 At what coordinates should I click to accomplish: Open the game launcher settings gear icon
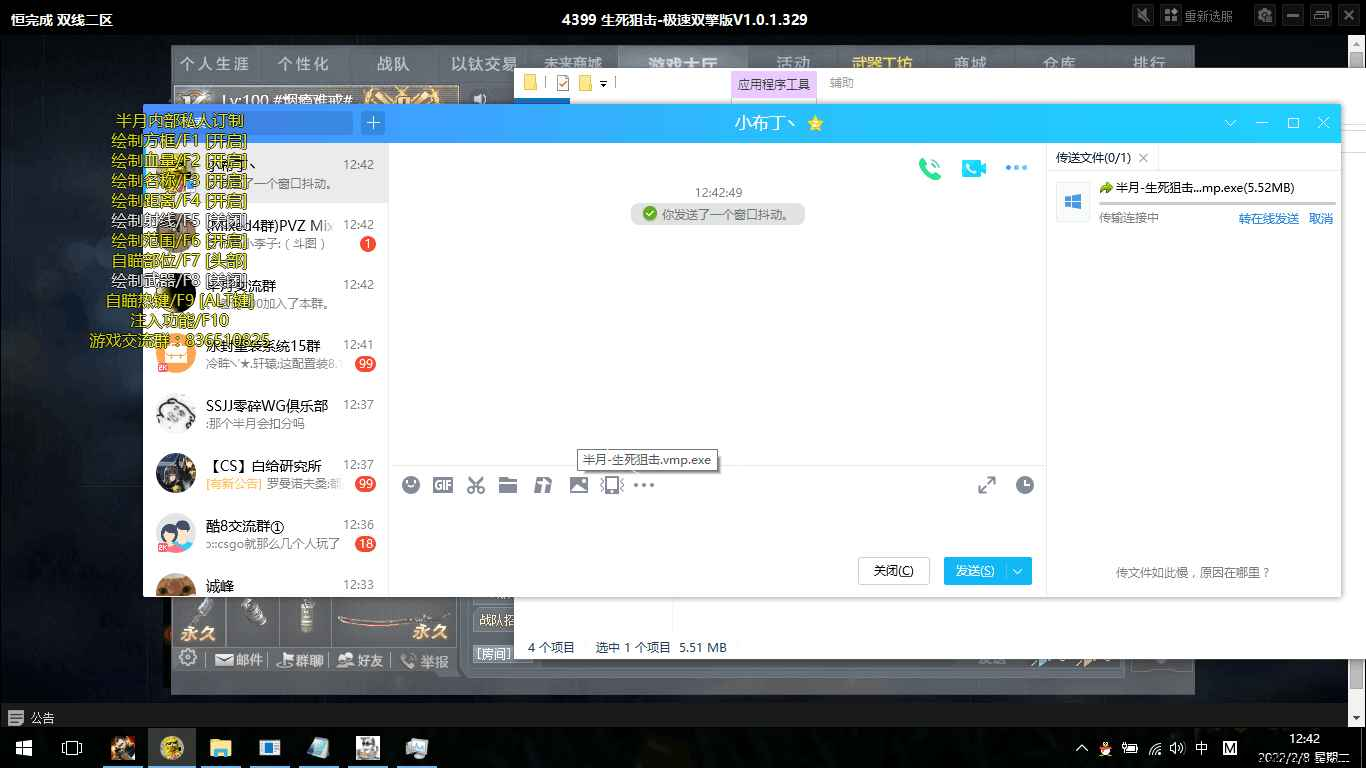click(1265, 15)
